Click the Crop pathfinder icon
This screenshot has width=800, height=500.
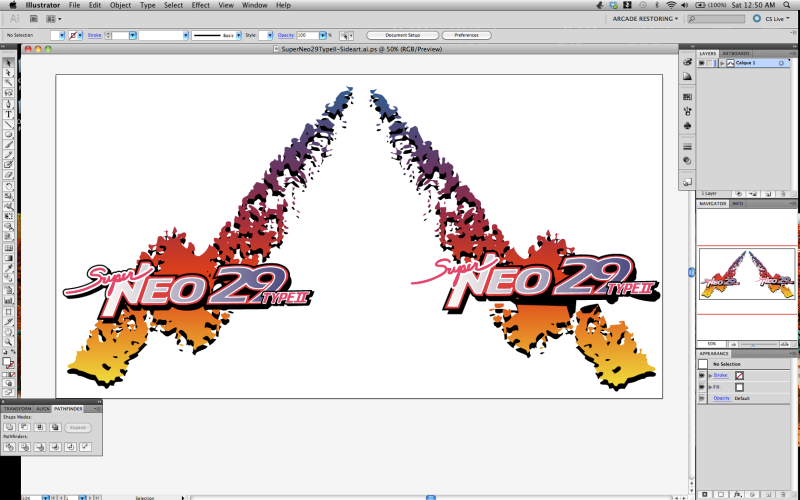55,447
